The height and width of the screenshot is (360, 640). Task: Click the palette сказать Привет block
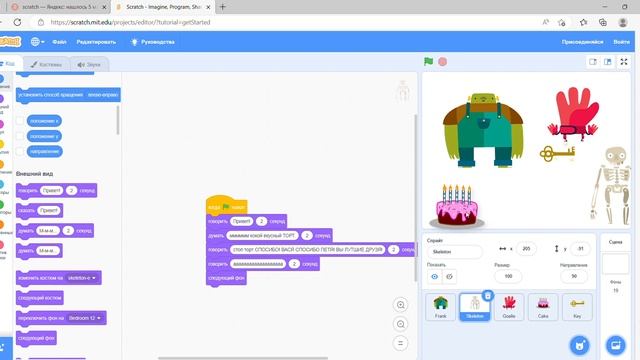(39, 211)
